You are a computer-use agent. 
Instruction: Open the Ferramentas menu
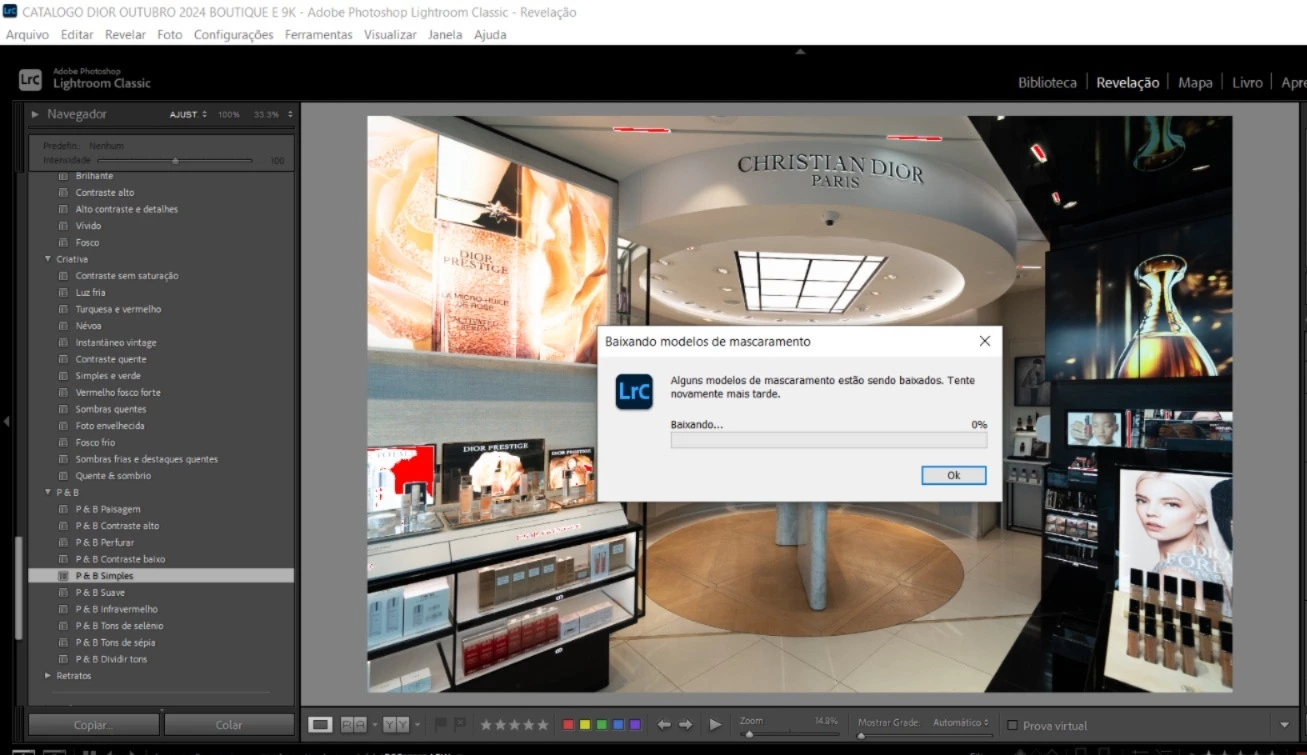click(x=318, y=34)
